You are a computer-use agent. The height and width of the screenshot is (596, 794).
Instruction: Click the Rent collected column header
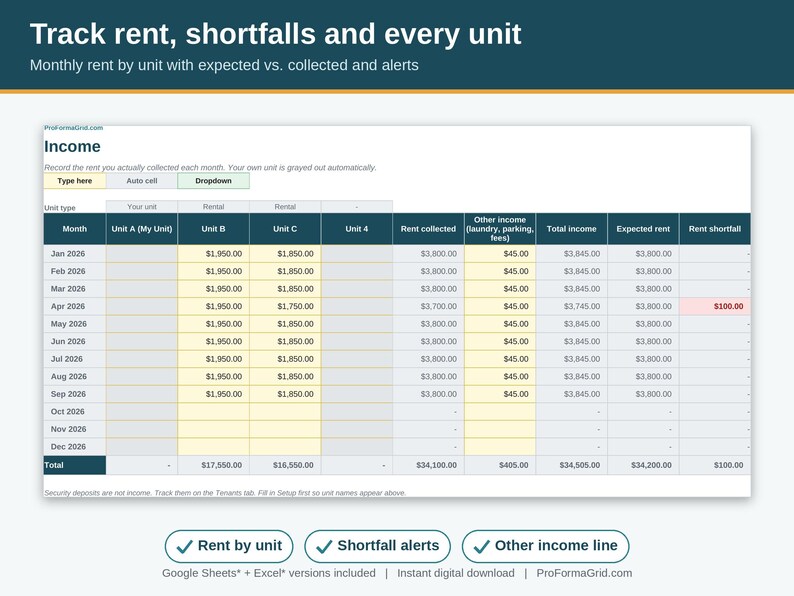tap(428, 229)
